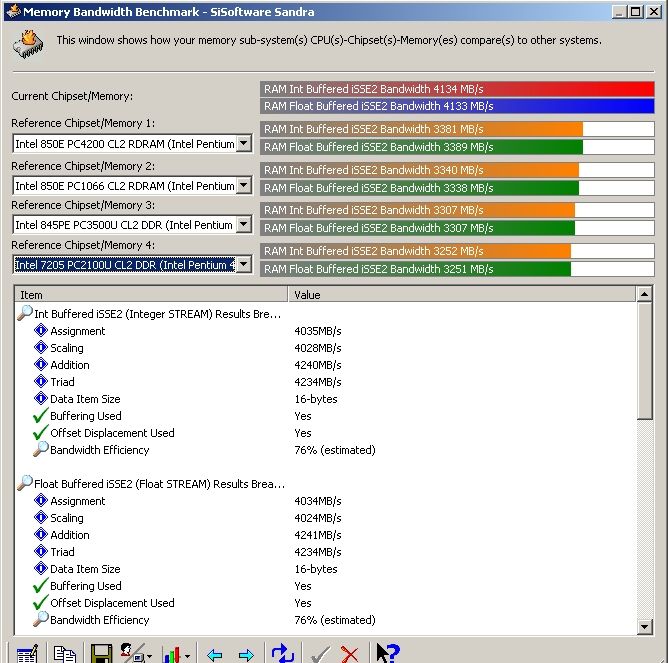Click the Sandra title bar application icon
This screenshot has width=668, height=663.
tap(13, 11)
